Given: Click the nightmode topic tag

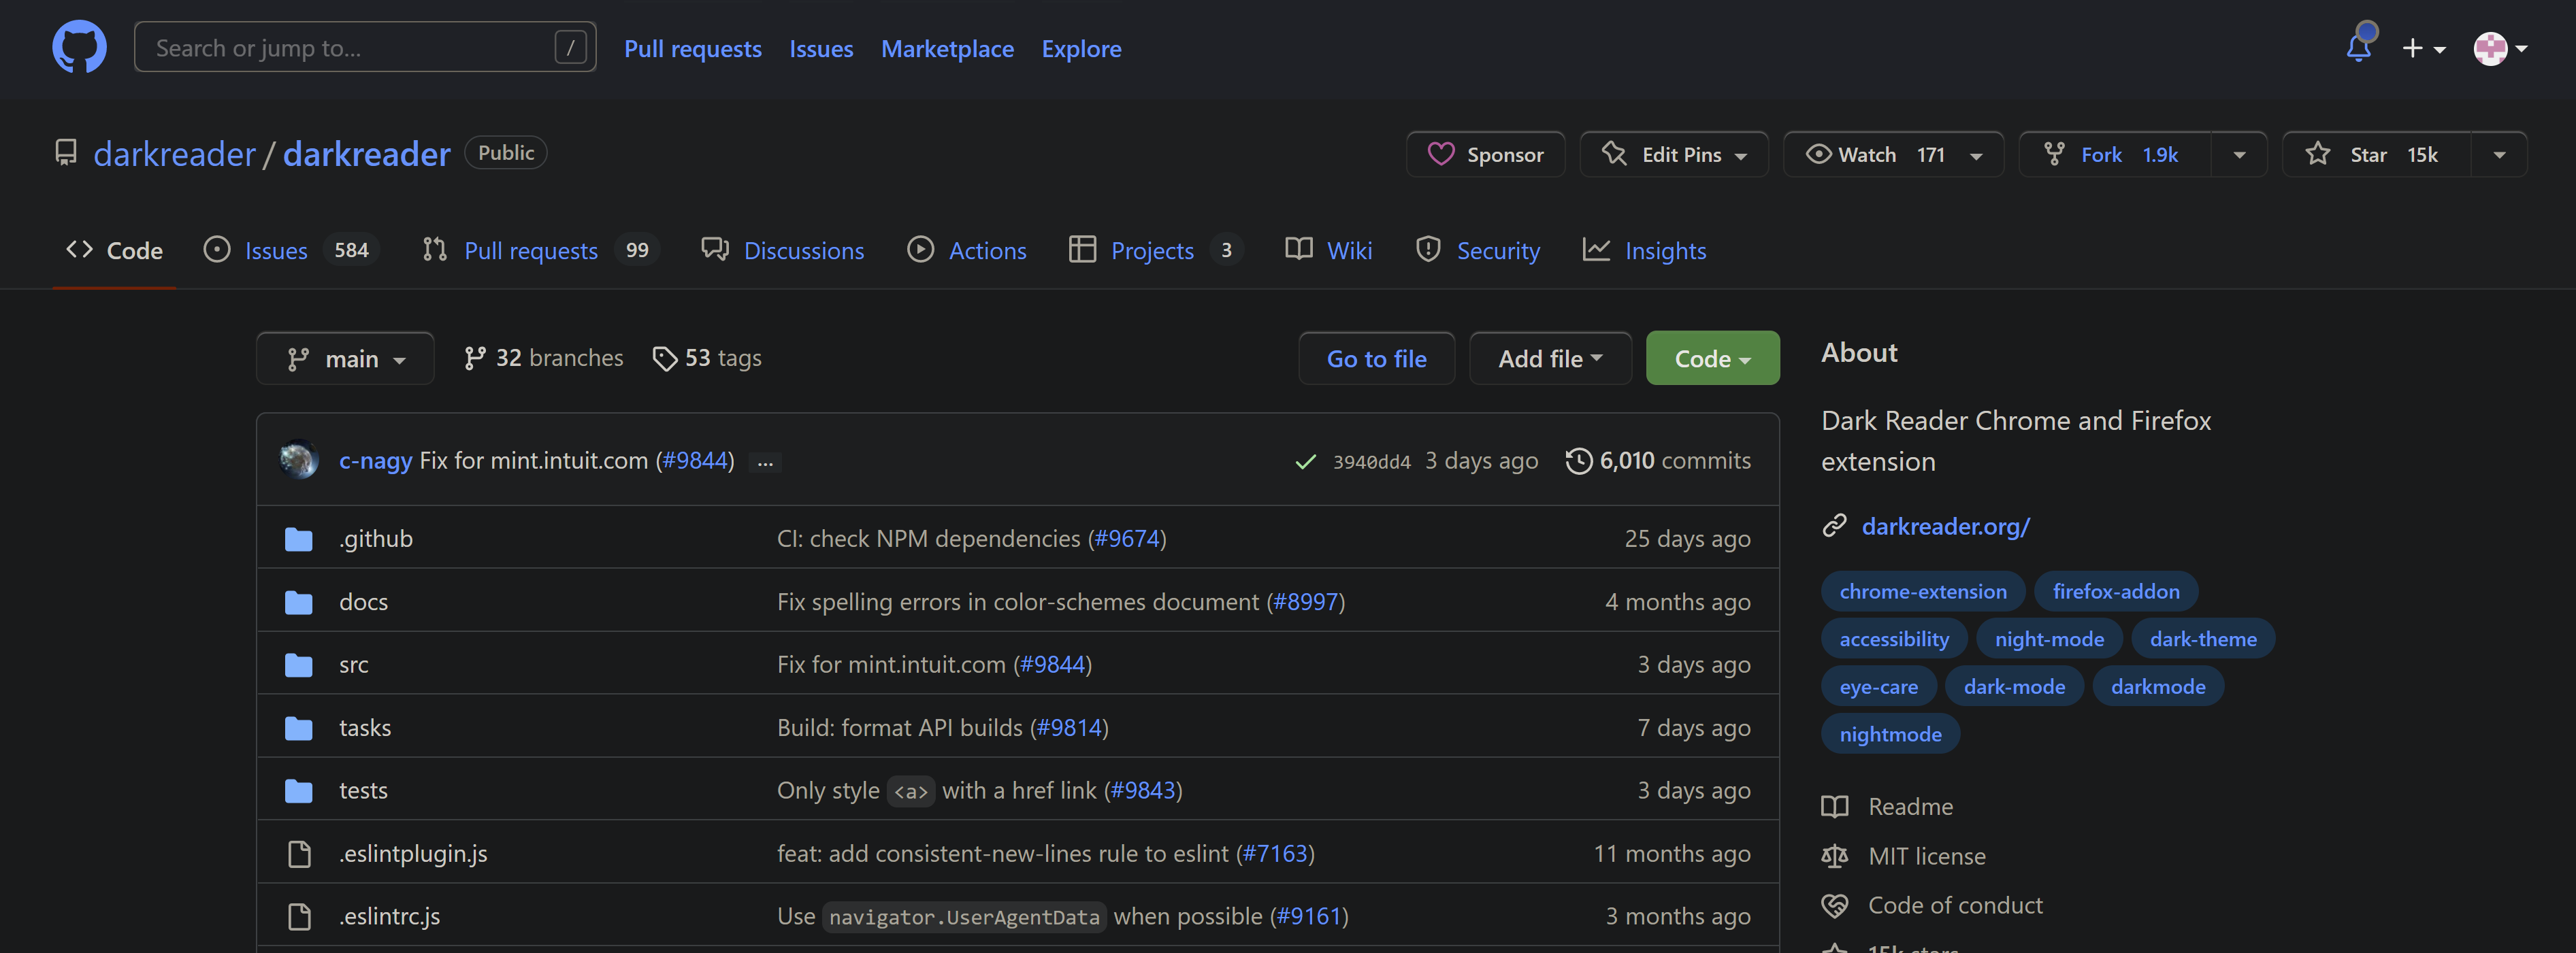Looking at the screenshot, I should [x=1890, y=734].
